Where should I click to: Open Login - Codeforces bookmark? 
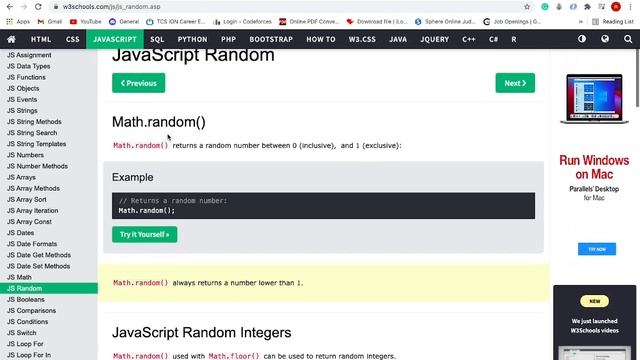pyautogui.click(x=242, y=22)
